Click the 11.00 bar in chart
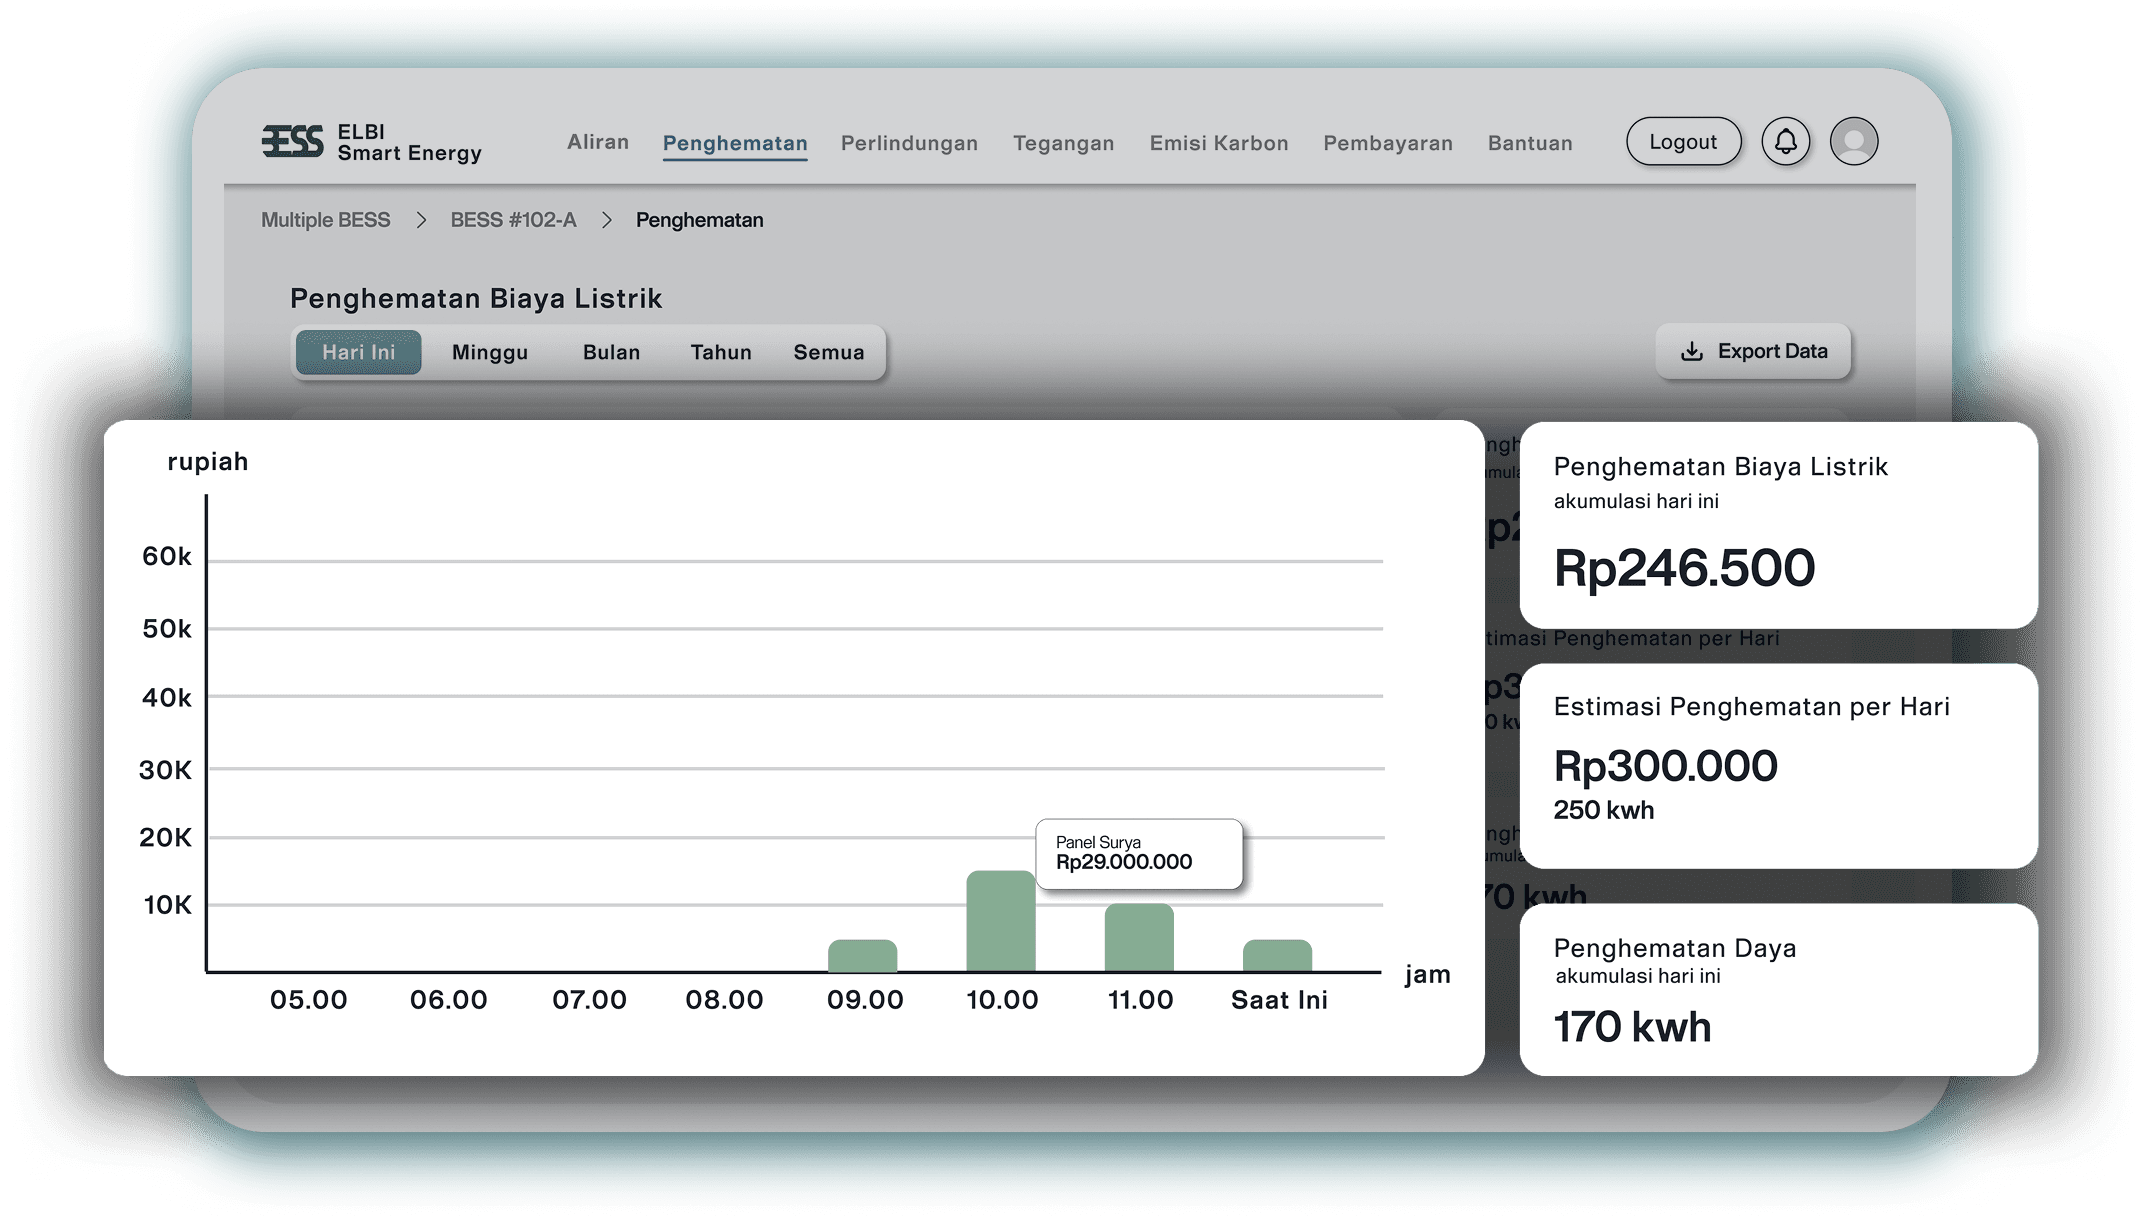This screenshot has height=1216, width=2144. point(1139,938)
